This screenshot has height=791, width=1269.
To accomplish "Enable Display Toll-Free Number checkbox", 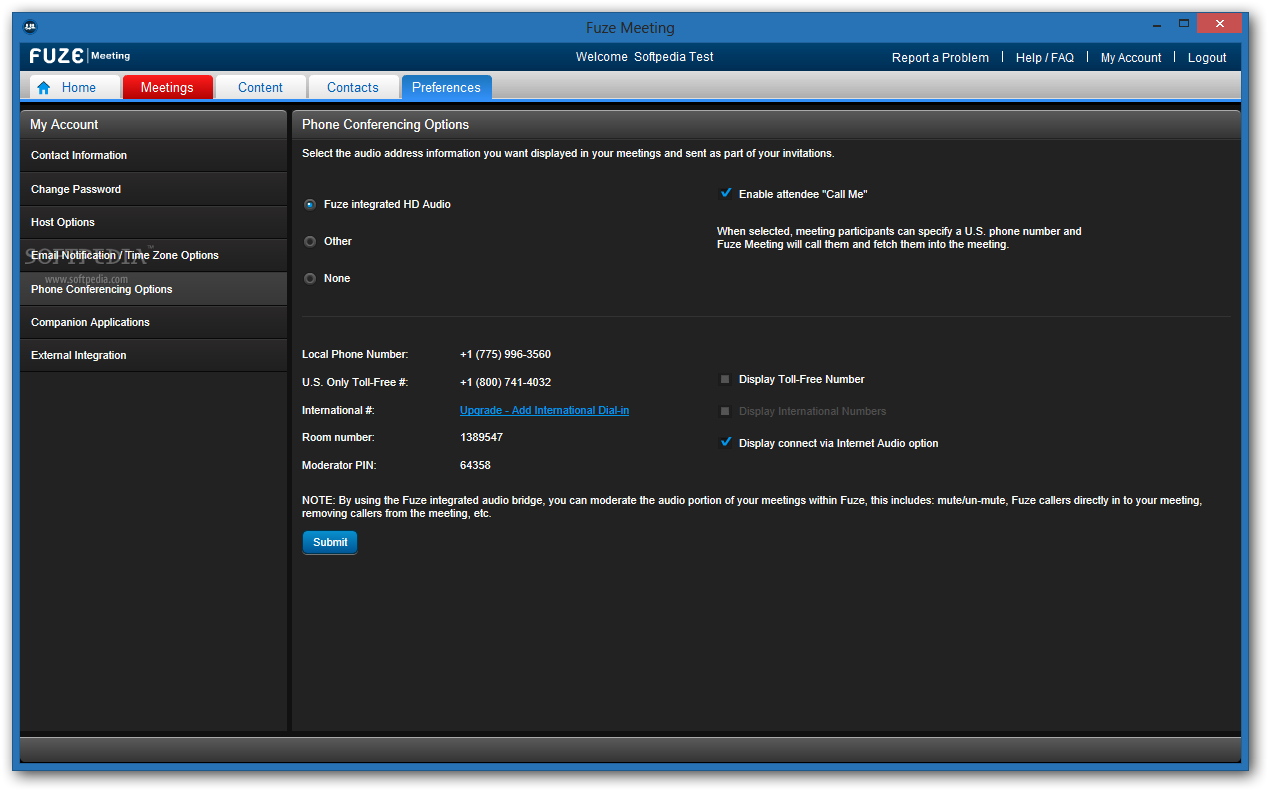I will tap(725, 379).
